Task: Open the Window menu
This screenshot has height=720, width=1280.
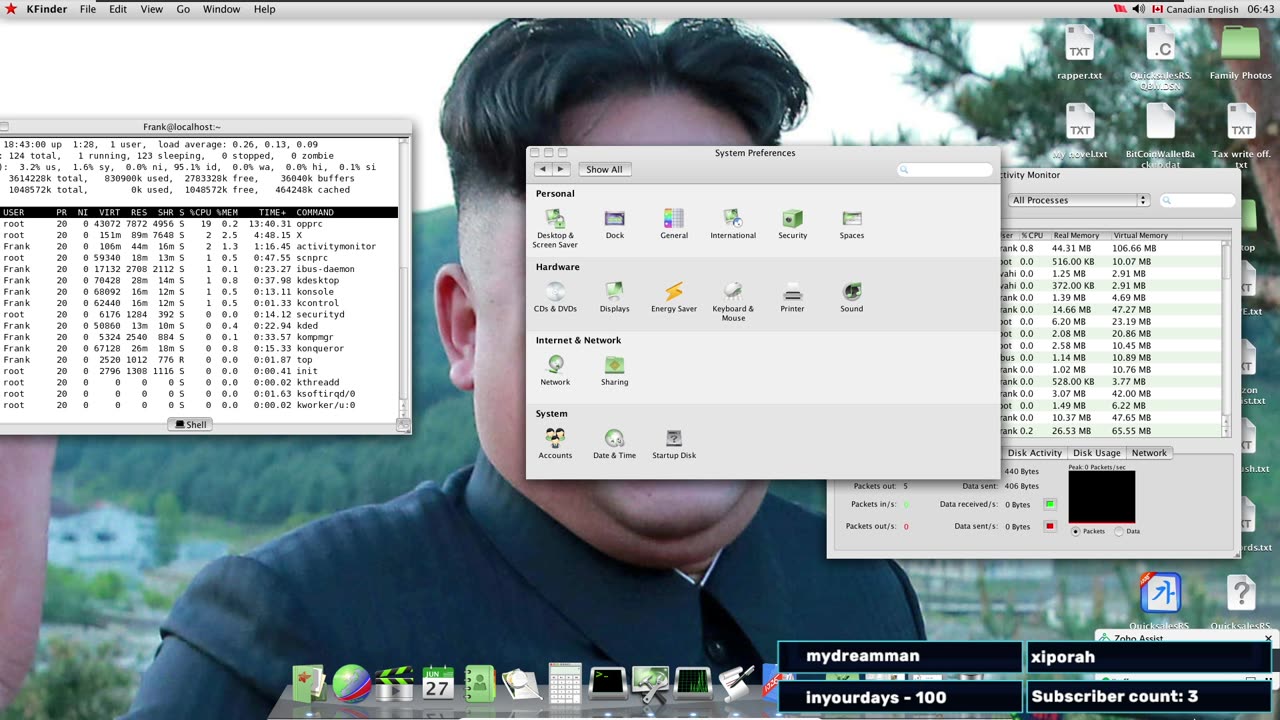Action: click(x=221, y=9)
